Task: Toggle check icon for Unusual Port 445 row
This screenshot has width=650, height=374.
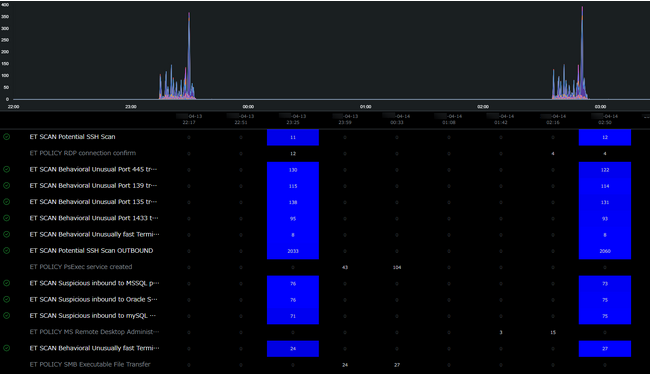Action: pyautogui.click(x=7, y=169)
